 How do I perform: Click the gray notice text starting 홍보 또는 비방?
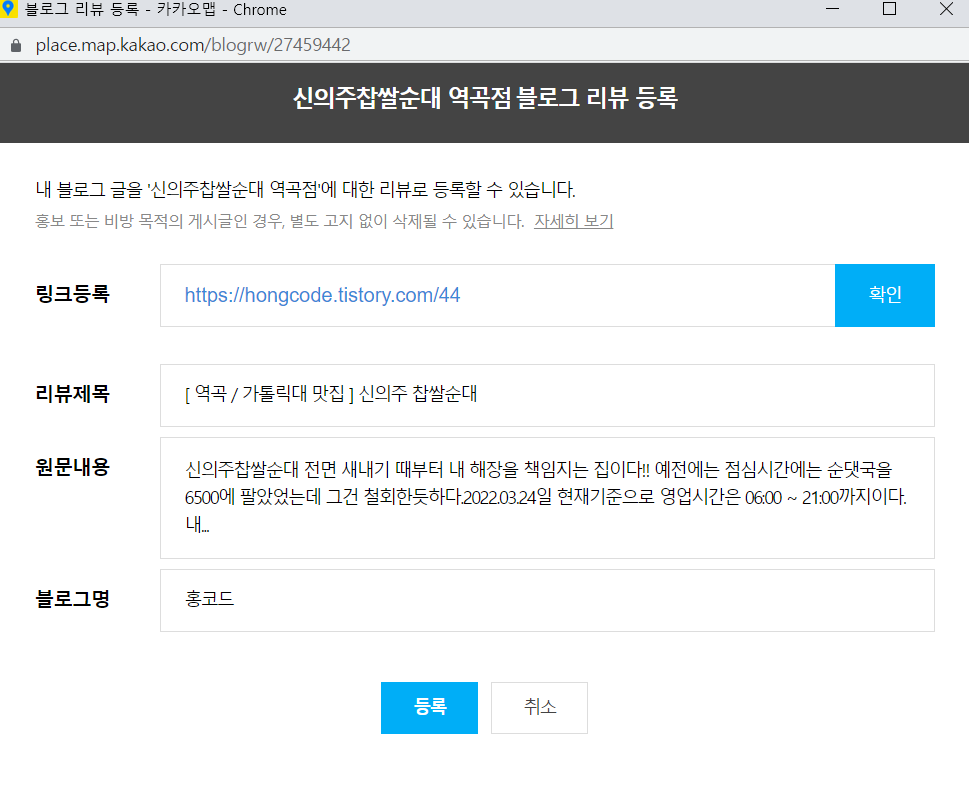(279, 221)
